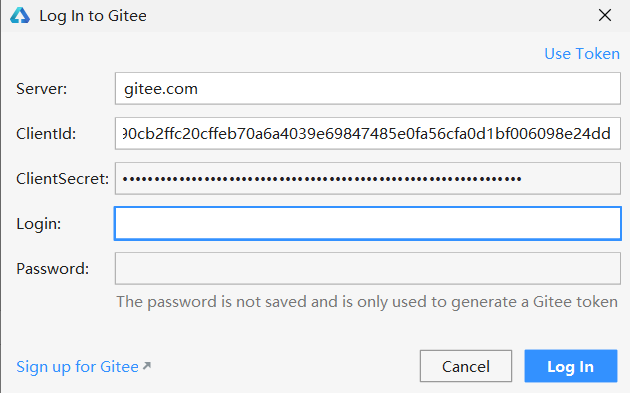
Task: Click the Login: label
Action: point(39,224)
